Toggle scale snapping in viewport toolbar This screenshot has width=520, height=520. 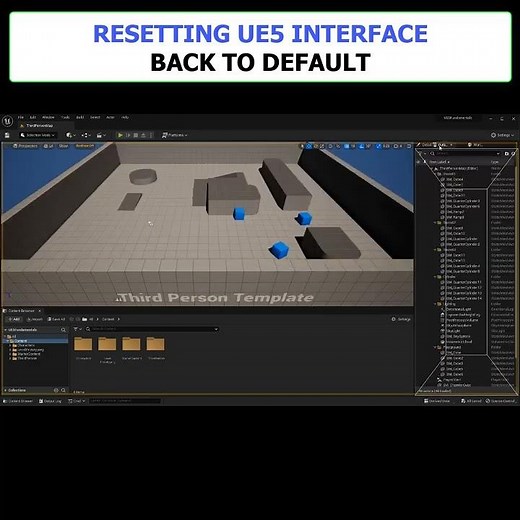coord(378,146)
